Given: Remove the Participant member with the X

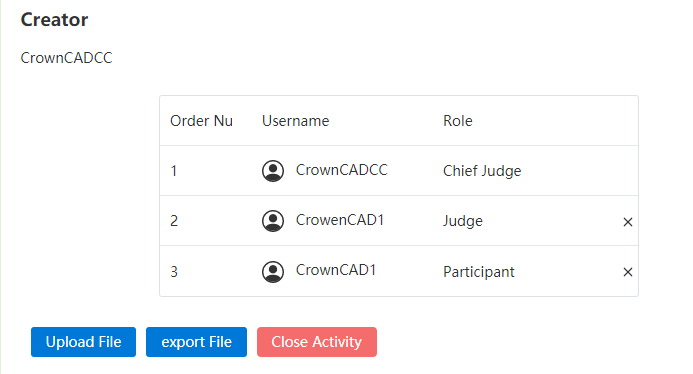Looking at the screenshot, I should pyautogui.click(x=628, y=272).
